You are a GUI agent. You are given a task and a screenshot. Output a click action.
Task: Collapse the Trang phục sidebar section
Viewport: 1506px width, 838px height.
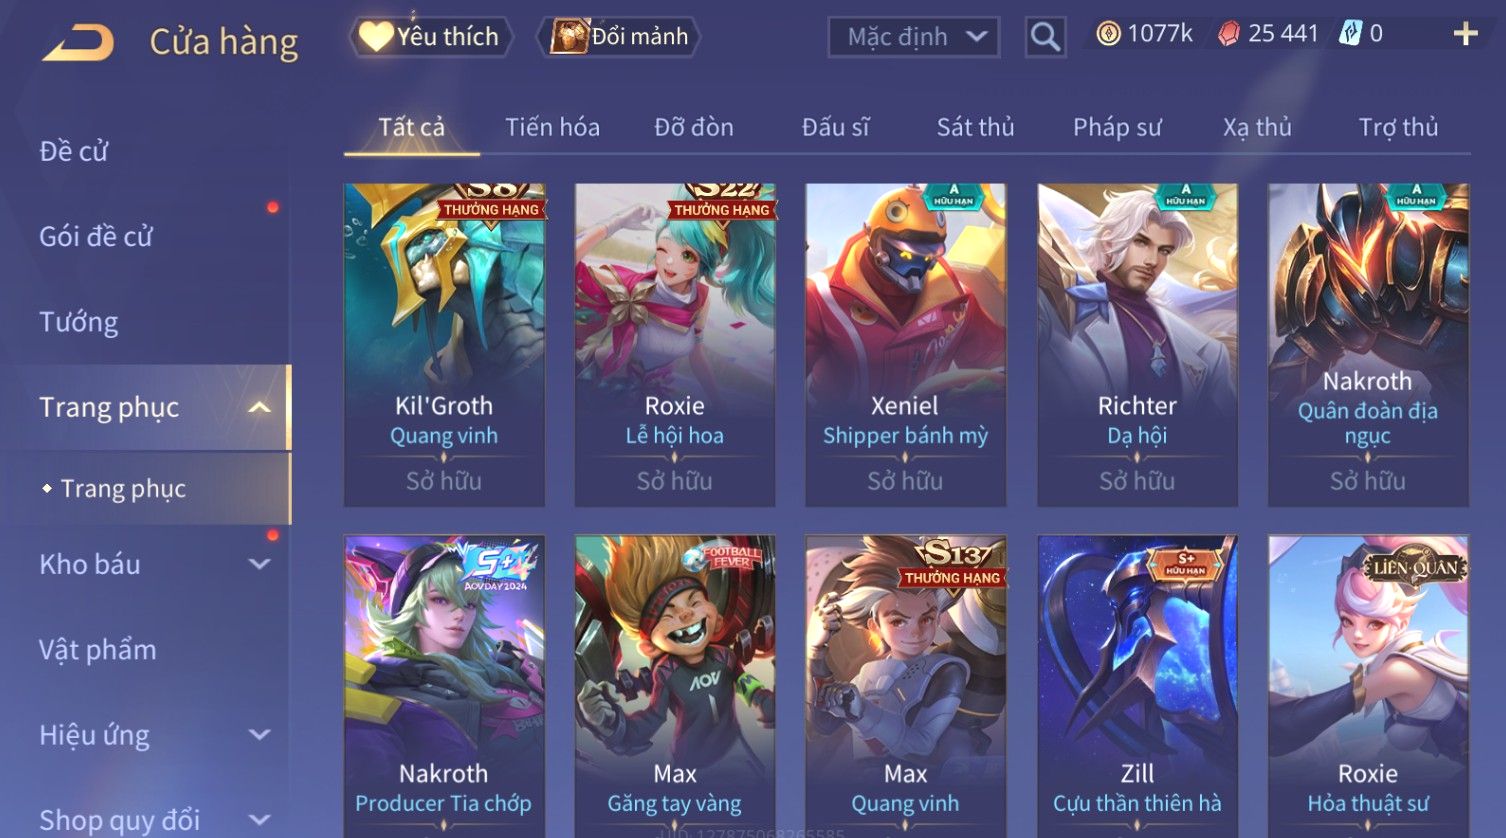tap(259, 407)
